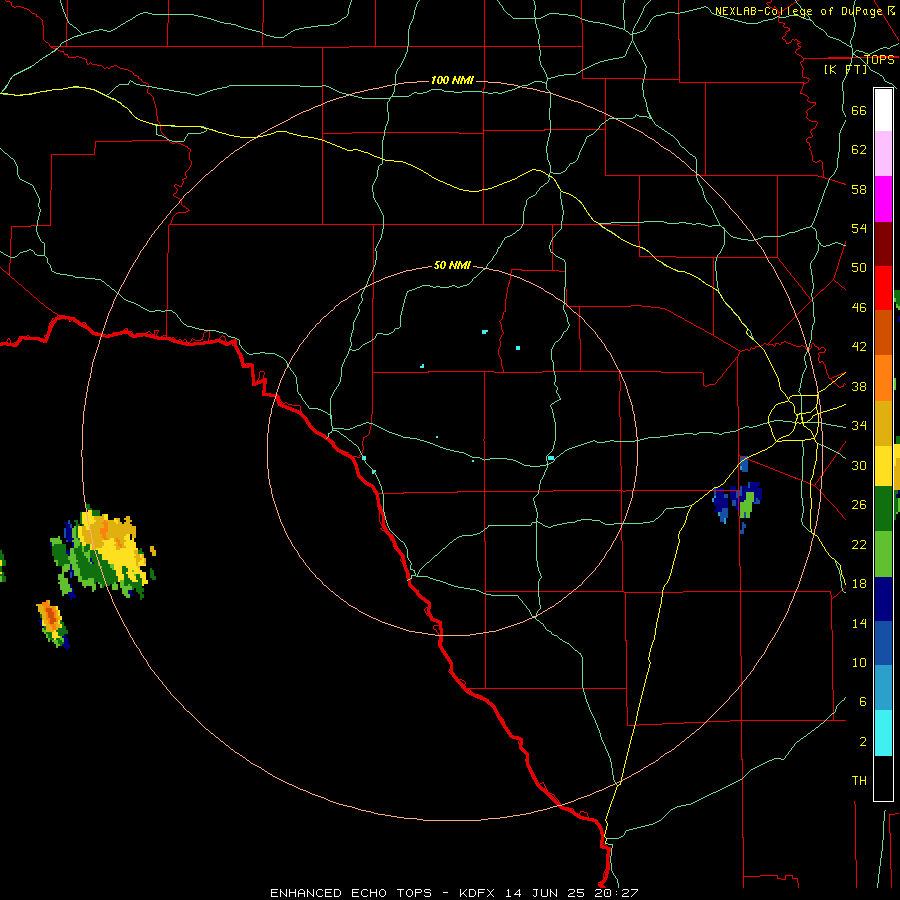The width and height of the screenshot is (900, 900).
Task: Pick the light green color bar swatch
Action: (x=883, y=554)
